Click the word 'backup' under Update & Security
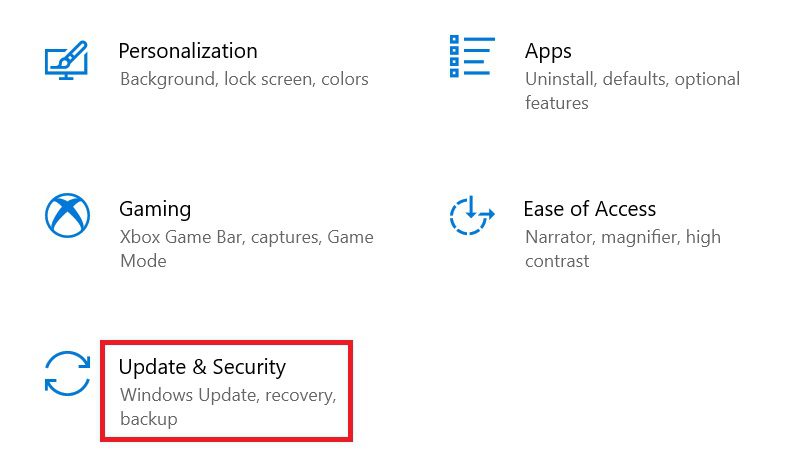Image resolution: width=809 pixels, height=469 pixels. click(149, 418)
